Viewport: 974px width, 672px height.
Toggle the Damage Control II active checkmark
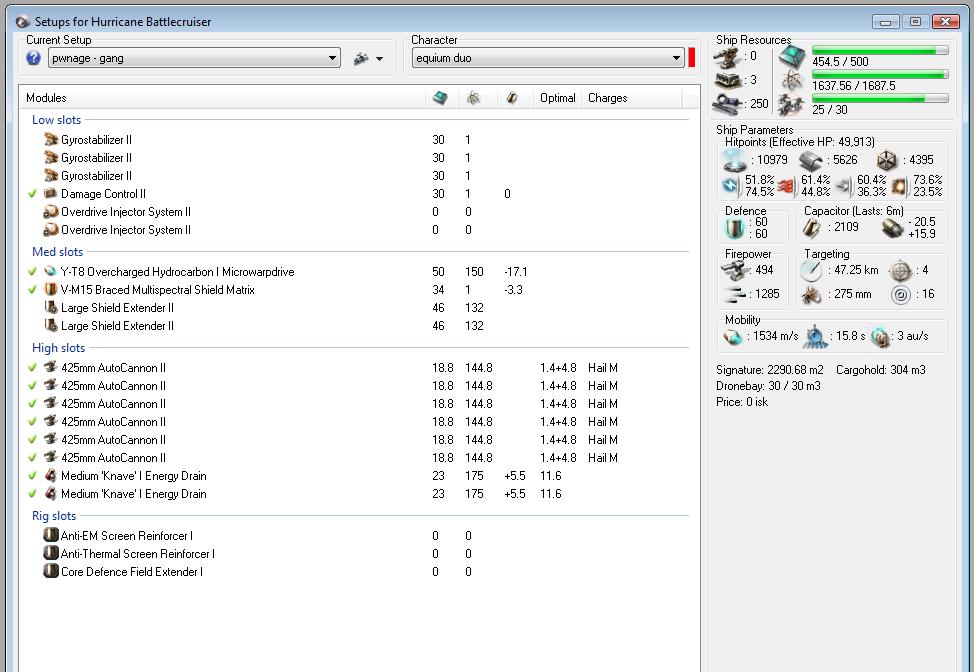[x=33, y=194]
